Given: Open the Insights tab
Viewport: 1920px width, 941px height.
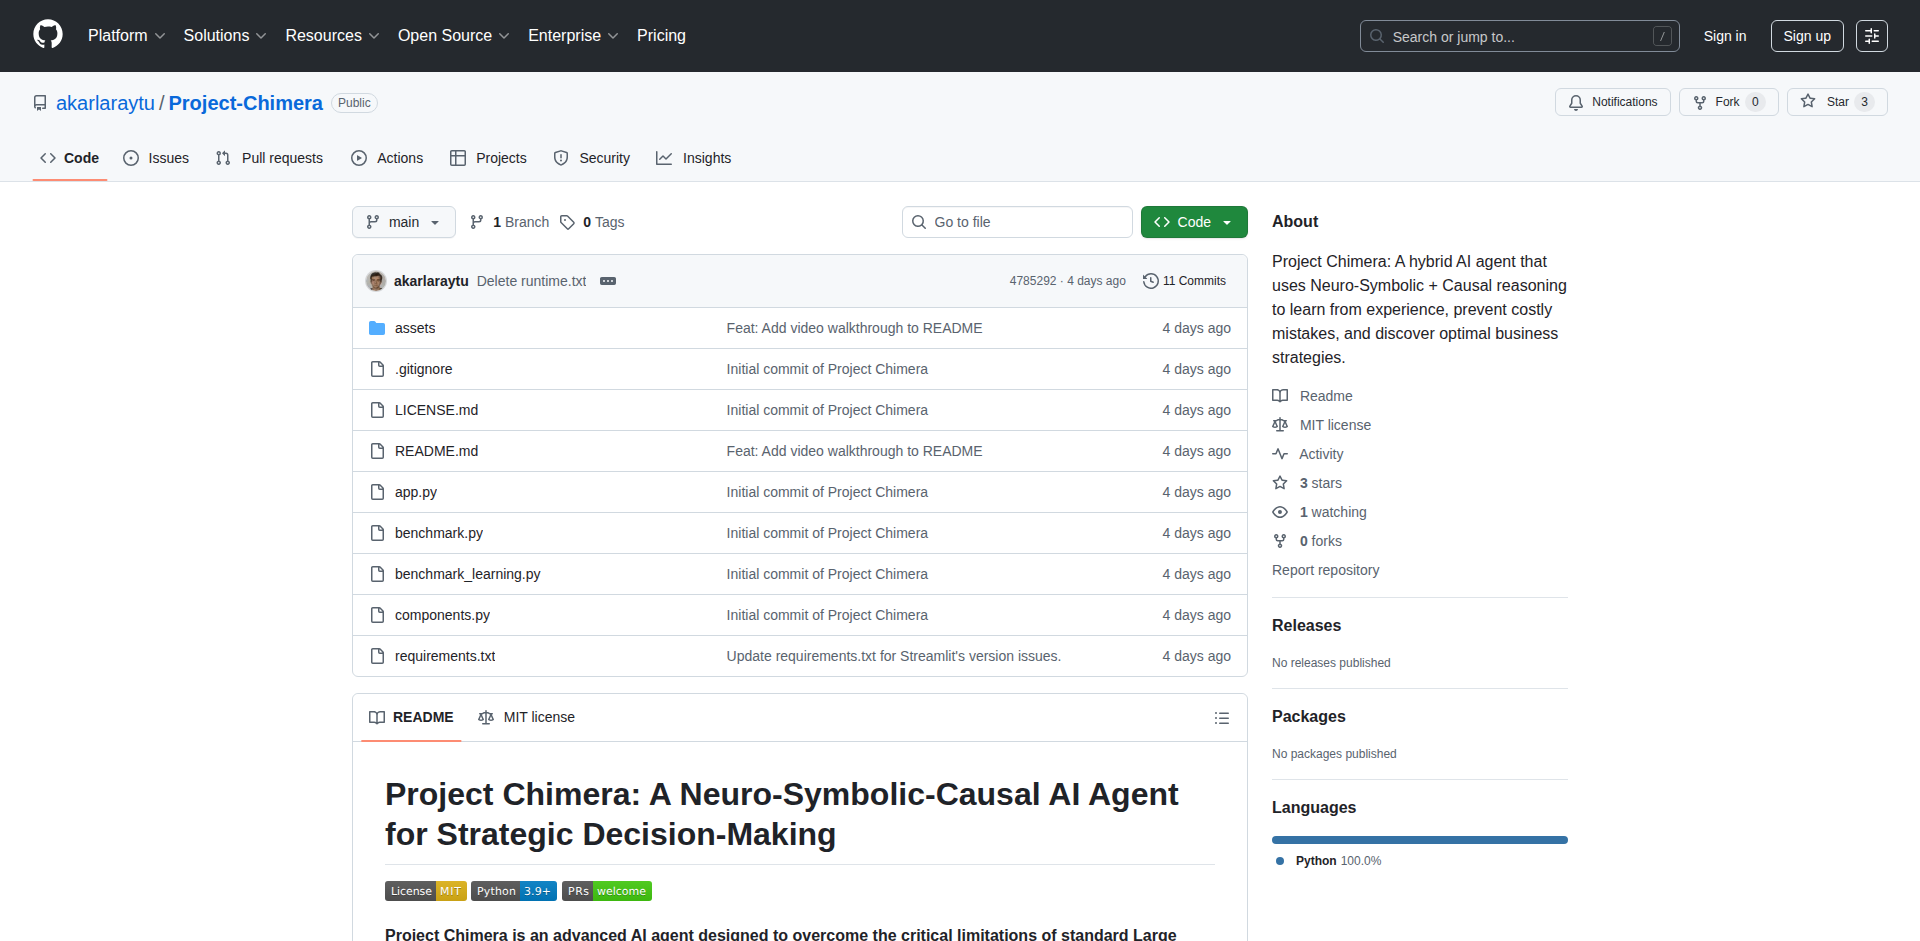Looking at the screenshot, I should 694,158.
